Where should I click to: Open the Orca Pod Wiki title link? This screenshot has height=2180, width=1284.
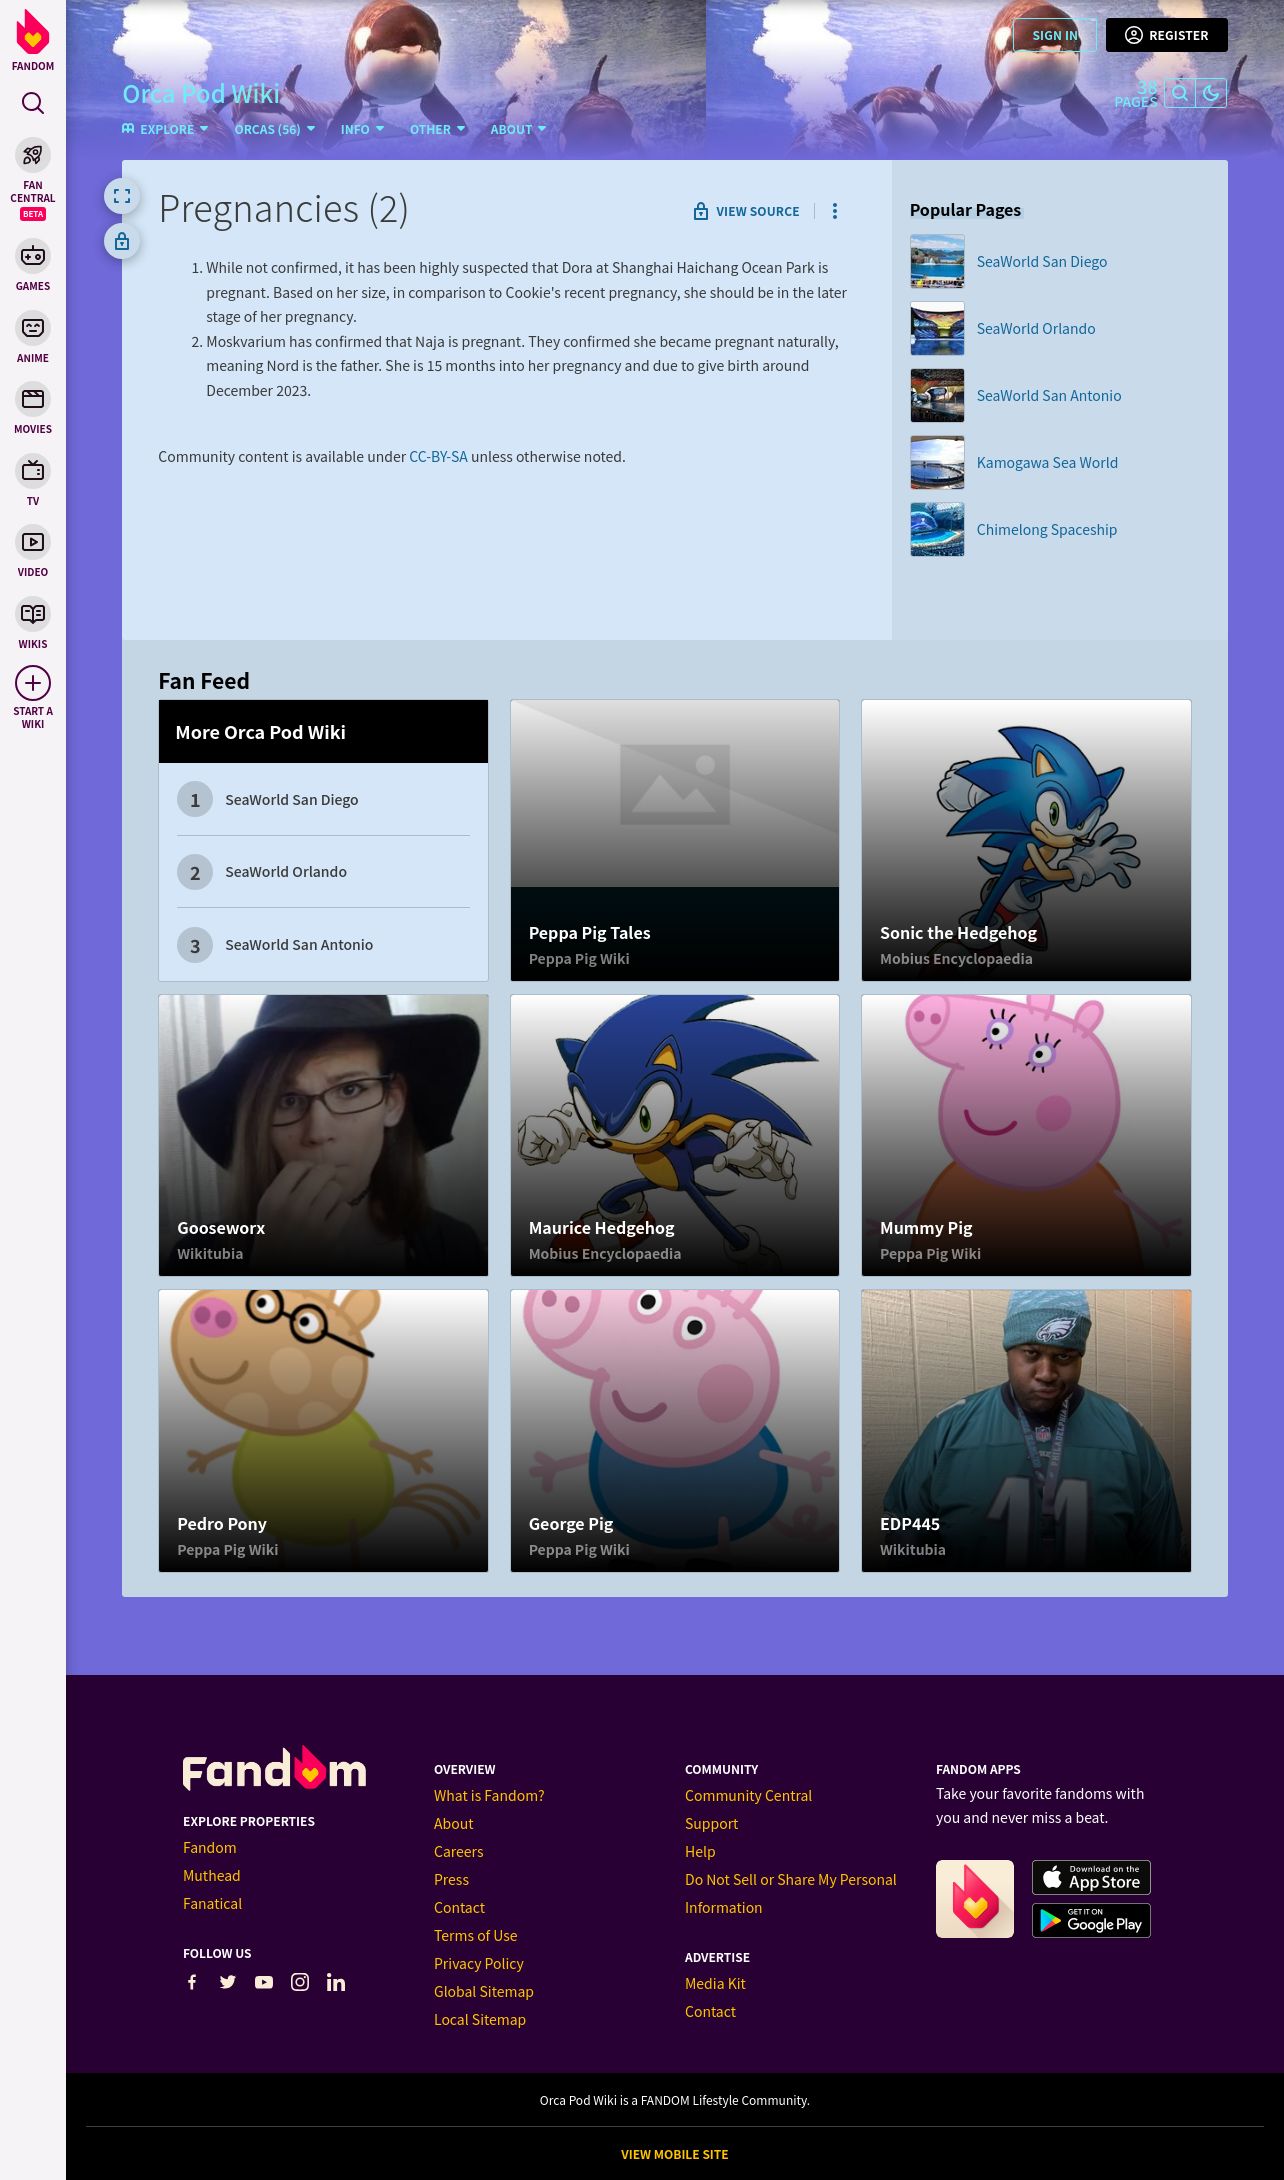click(x=201, y=94)
